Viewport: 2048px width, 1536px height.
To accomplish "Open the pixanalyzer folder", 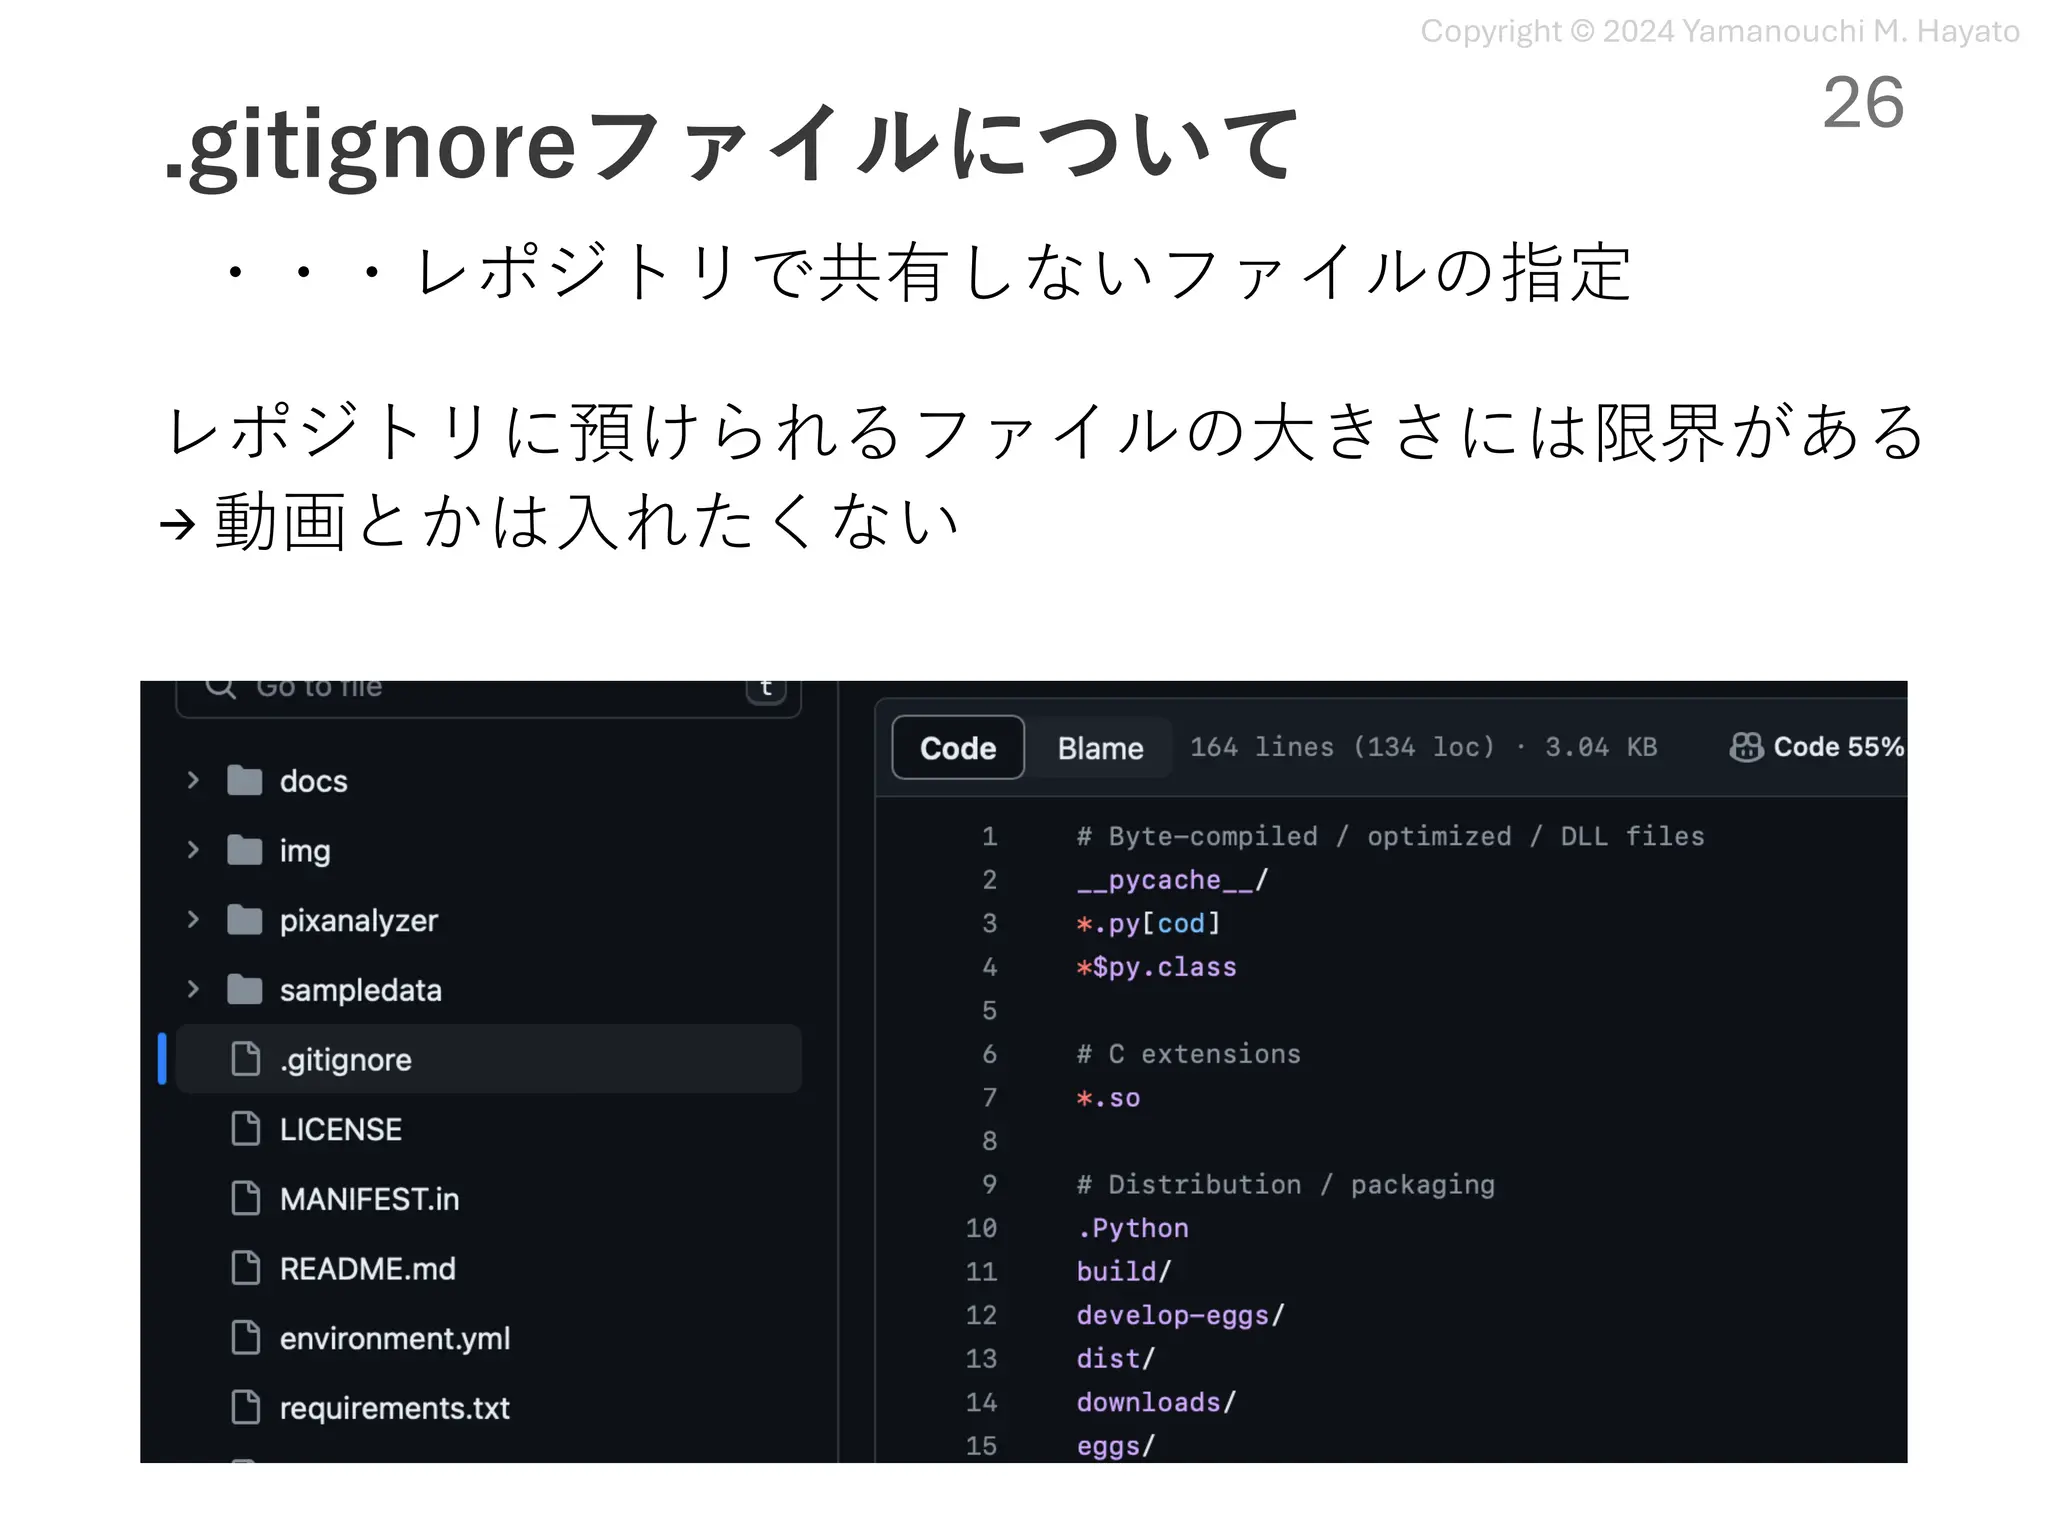I will pyautogui.click(x=359, y=921).
